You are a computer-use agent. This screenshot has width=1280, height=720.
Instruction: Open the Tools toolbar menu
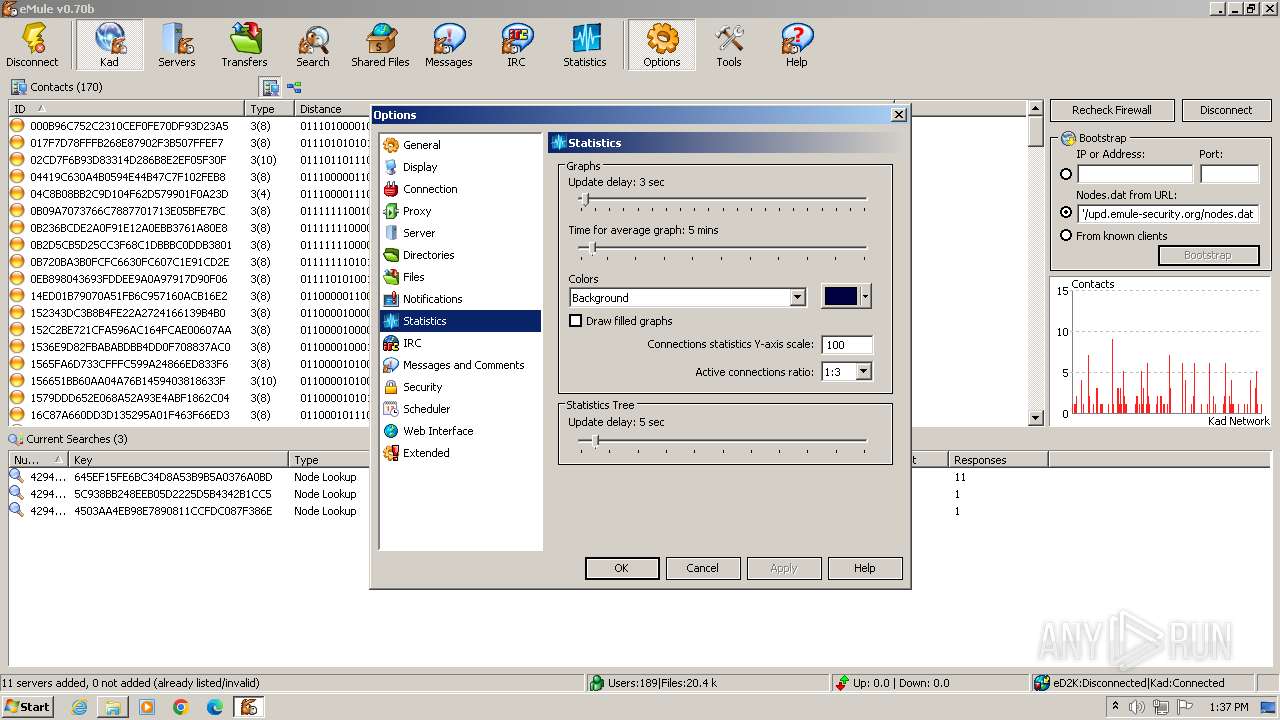pyautogui.click(x=729, y=45)
